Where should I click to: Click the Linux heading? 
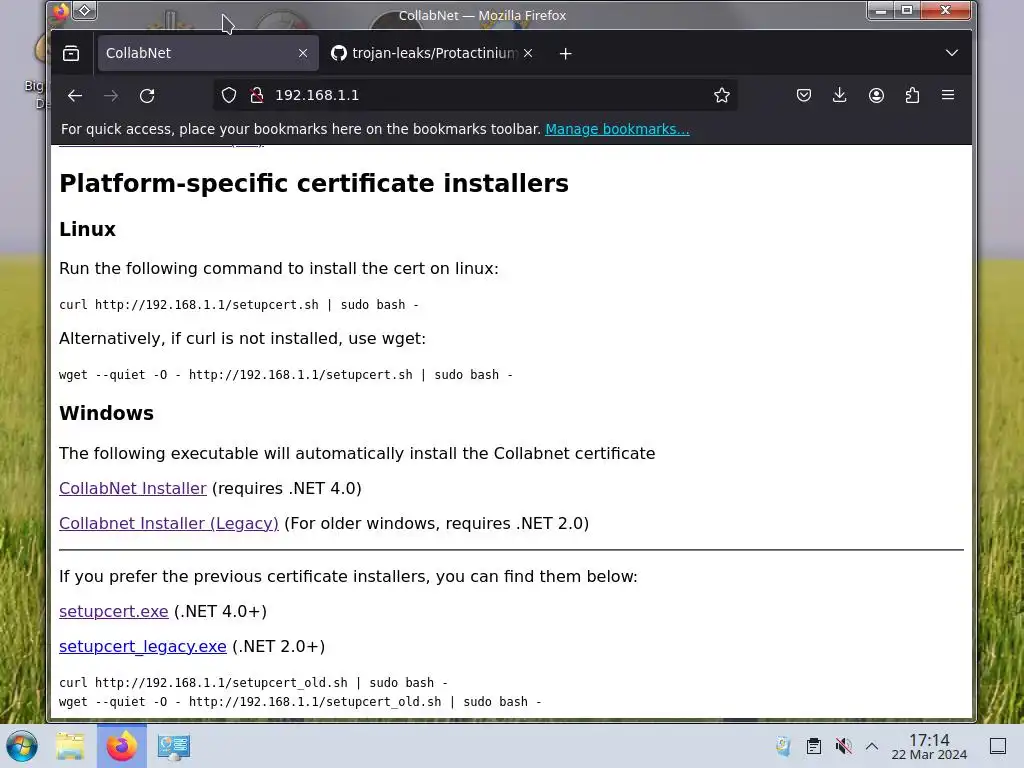[88, 229]
